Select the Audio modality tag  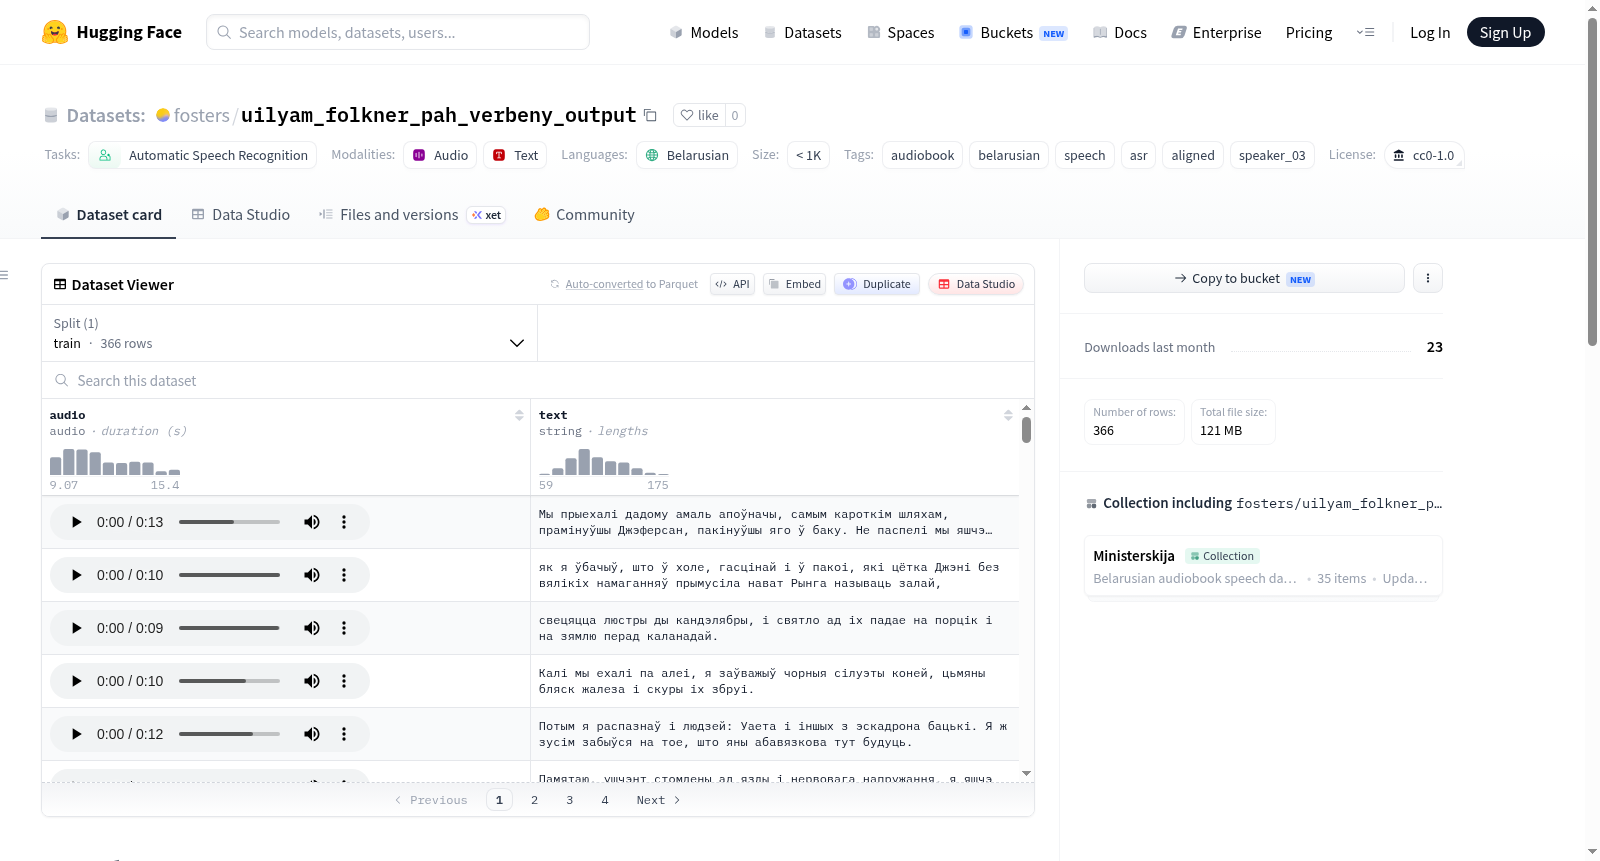pyautogui.click(x=440, y=155)
